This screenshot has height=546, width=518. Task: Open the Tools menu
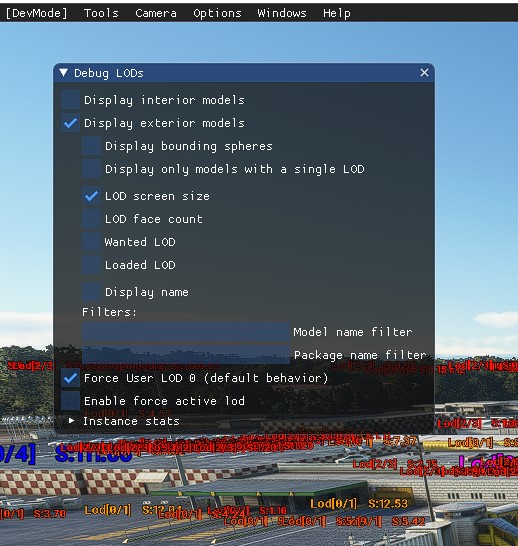coord(101,13)
